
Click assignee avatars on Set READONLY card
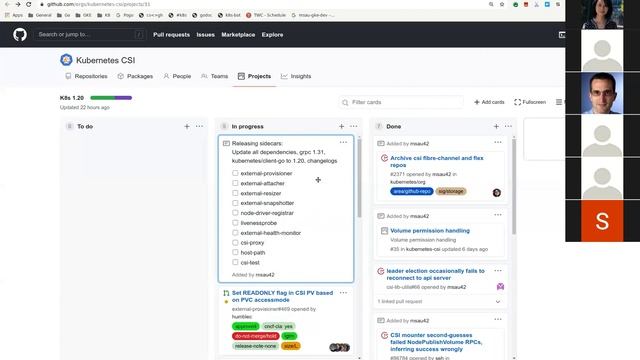[x=340, y=347]
